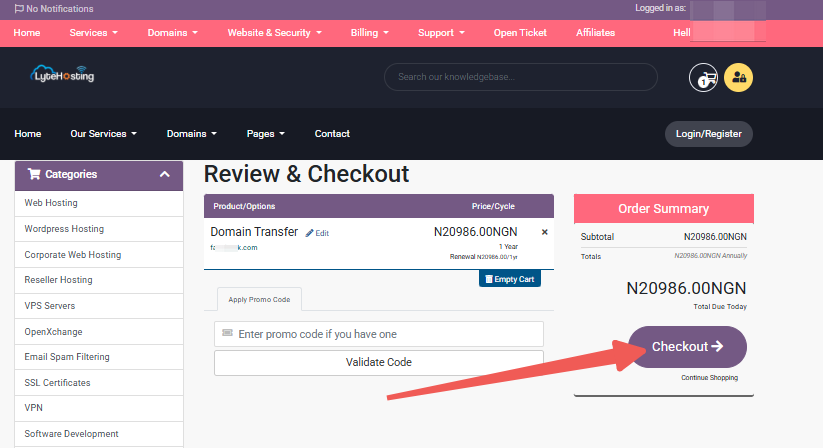Select SSL Certificates category
This screenshot has width=823, height=448.
click(x=99, y=382)
